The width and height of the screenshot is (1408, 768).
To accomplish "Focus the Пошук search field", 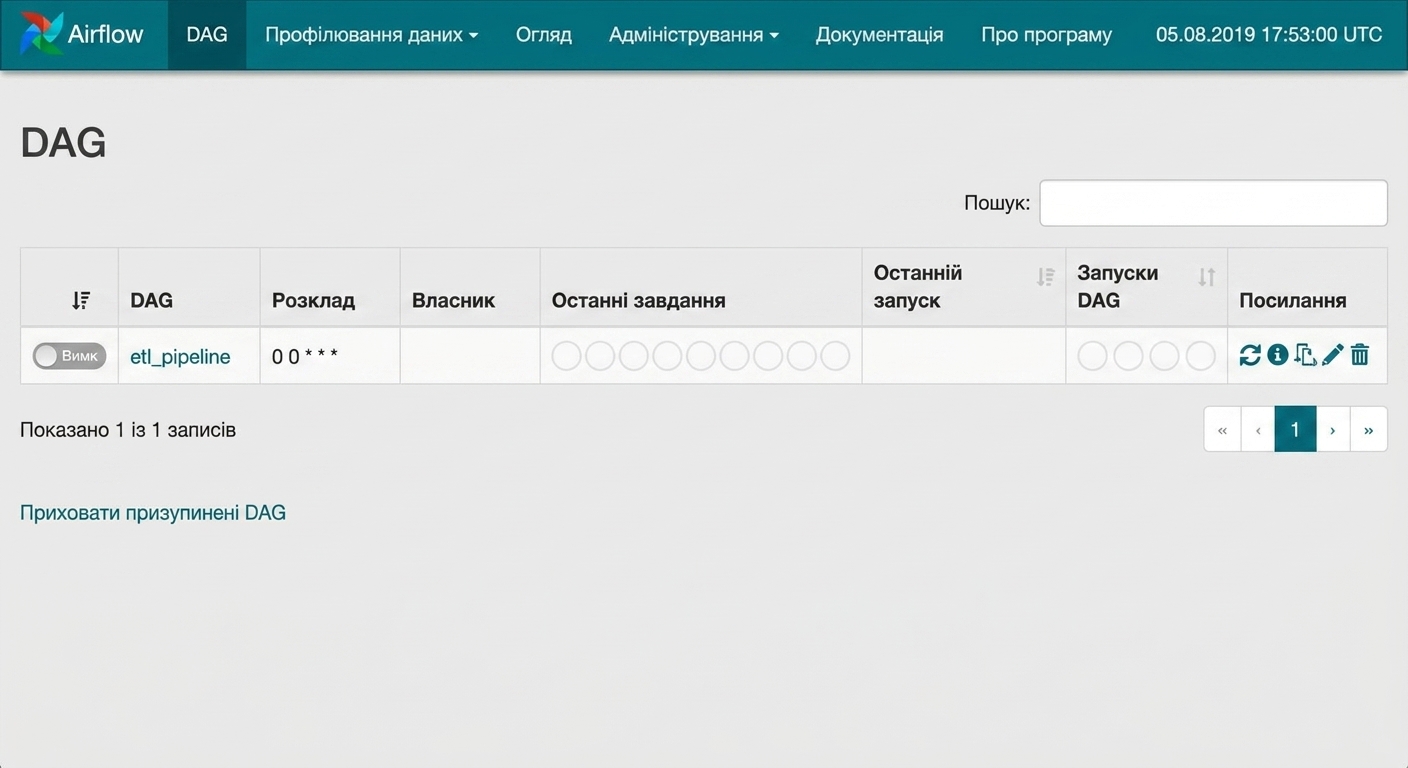I will [1213, 203].
